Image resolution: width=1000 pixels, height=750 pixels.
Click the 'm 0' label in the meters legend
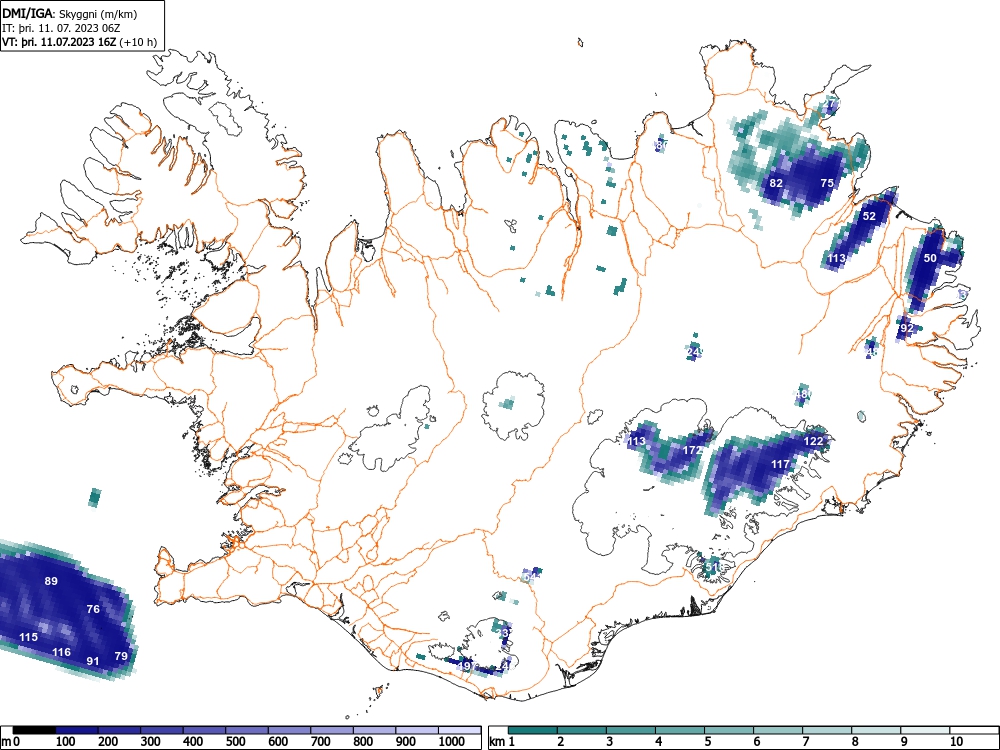11,742
